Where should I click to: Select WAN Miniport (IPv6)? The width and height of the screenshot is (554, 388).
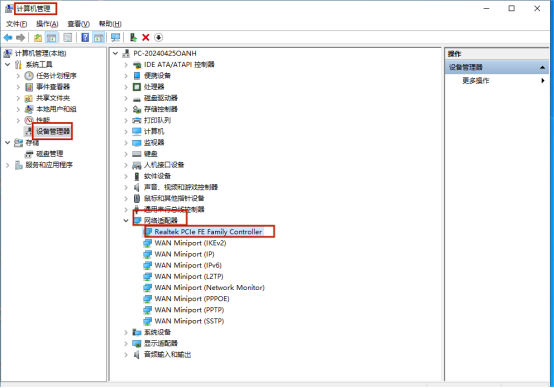pos(188,265)
